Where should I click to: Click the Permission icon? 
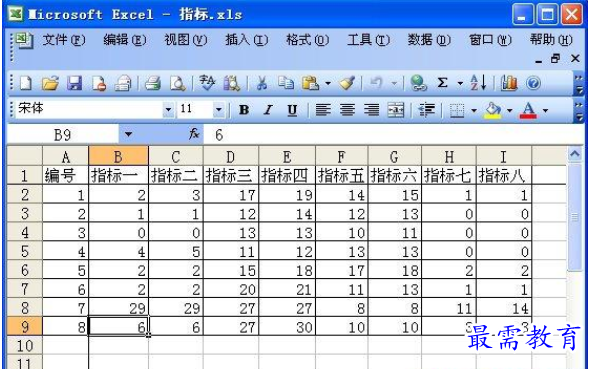pos(99,83)
